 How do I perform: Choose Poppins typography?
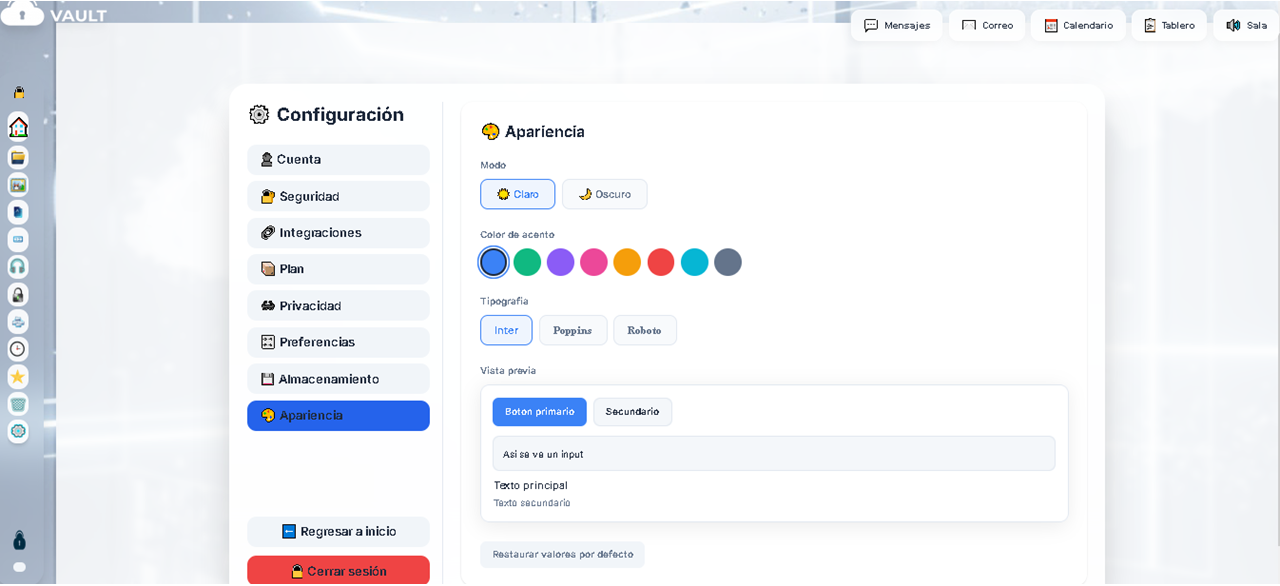[x=573, y=330]
